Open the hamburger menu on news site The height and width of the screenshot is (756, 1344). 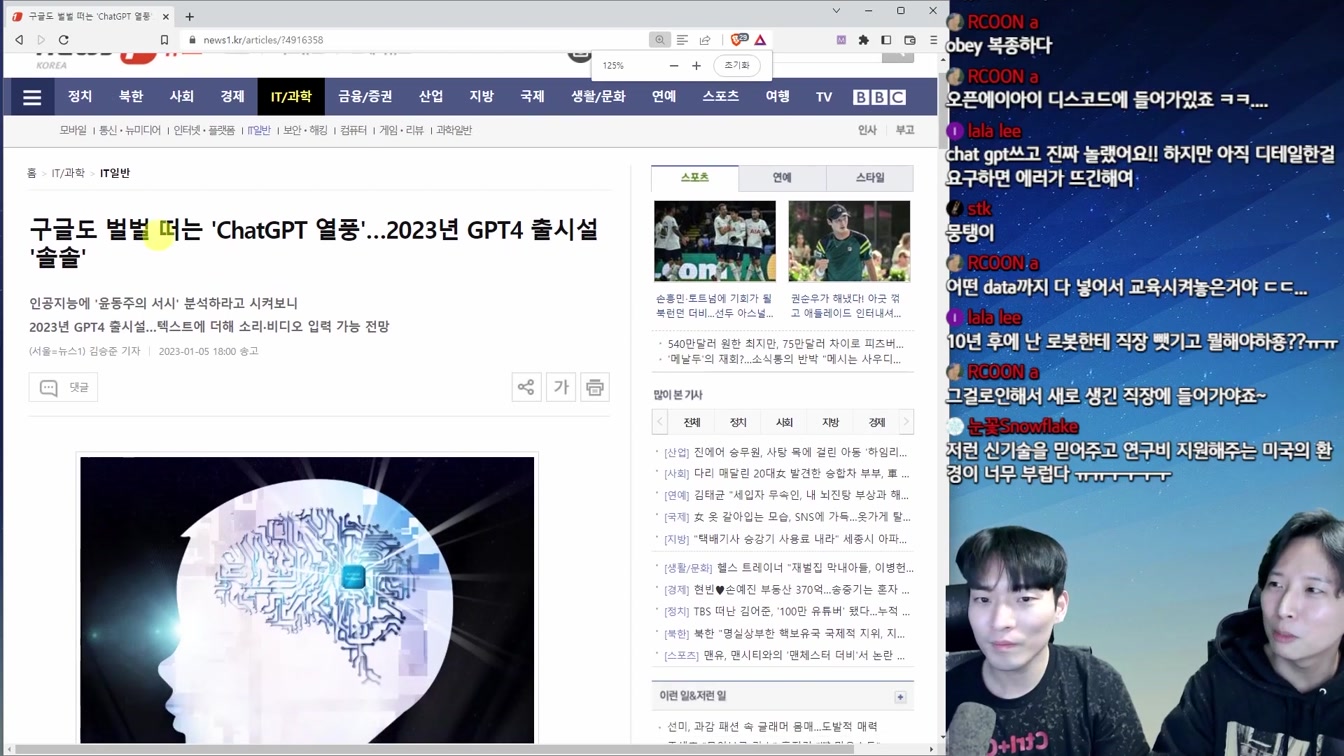click(x=32, y=97)
